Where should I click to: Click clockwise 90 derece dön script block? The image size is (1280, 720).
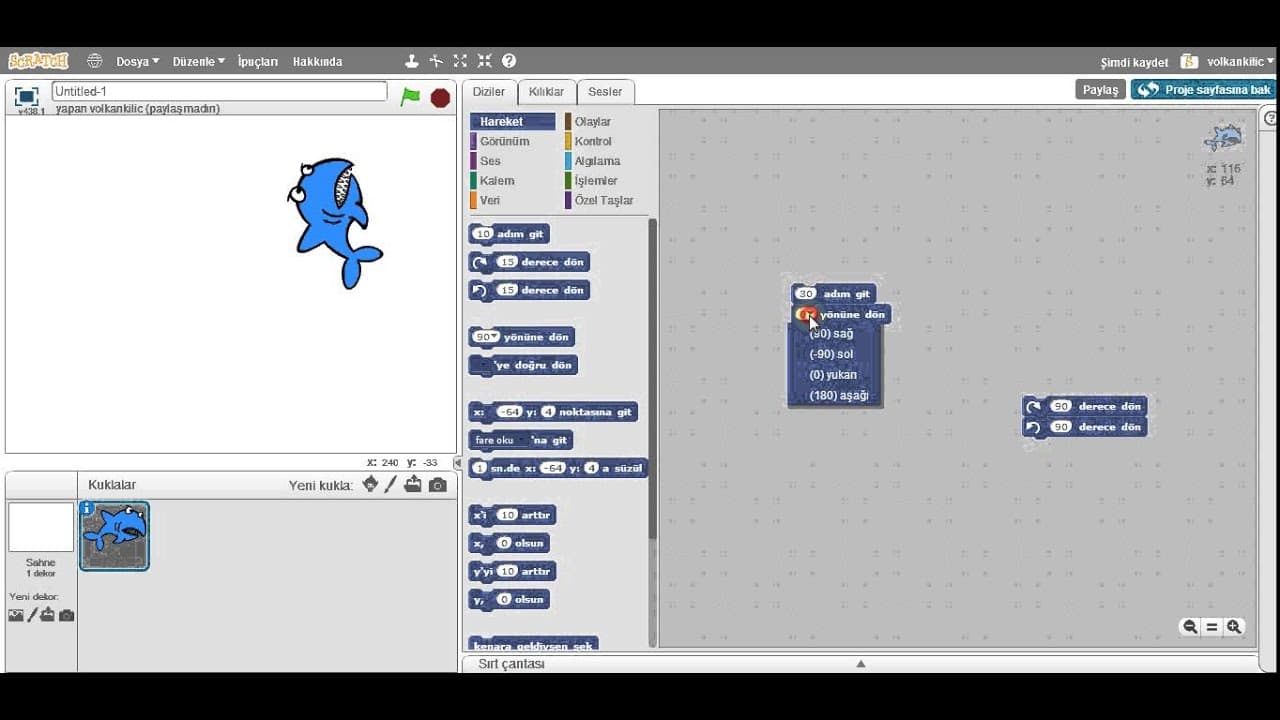[1085, 407]
